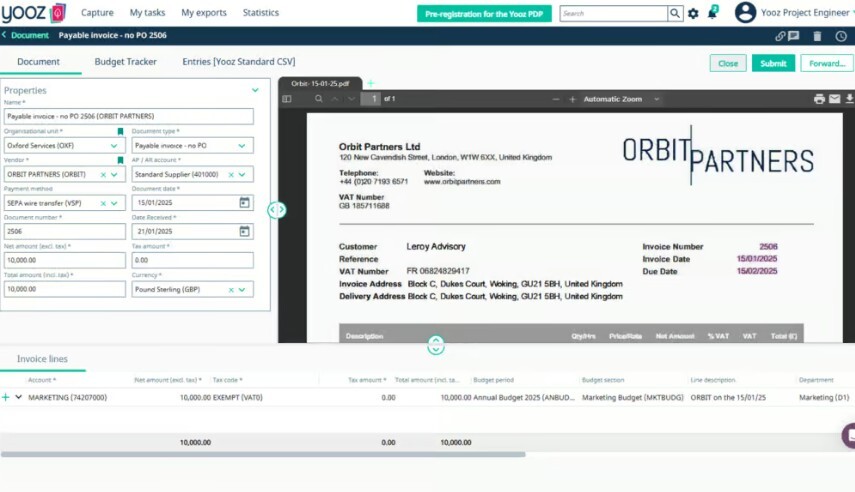Click Pre-registration for the Yooz PDP button

(x=484, y=14)
